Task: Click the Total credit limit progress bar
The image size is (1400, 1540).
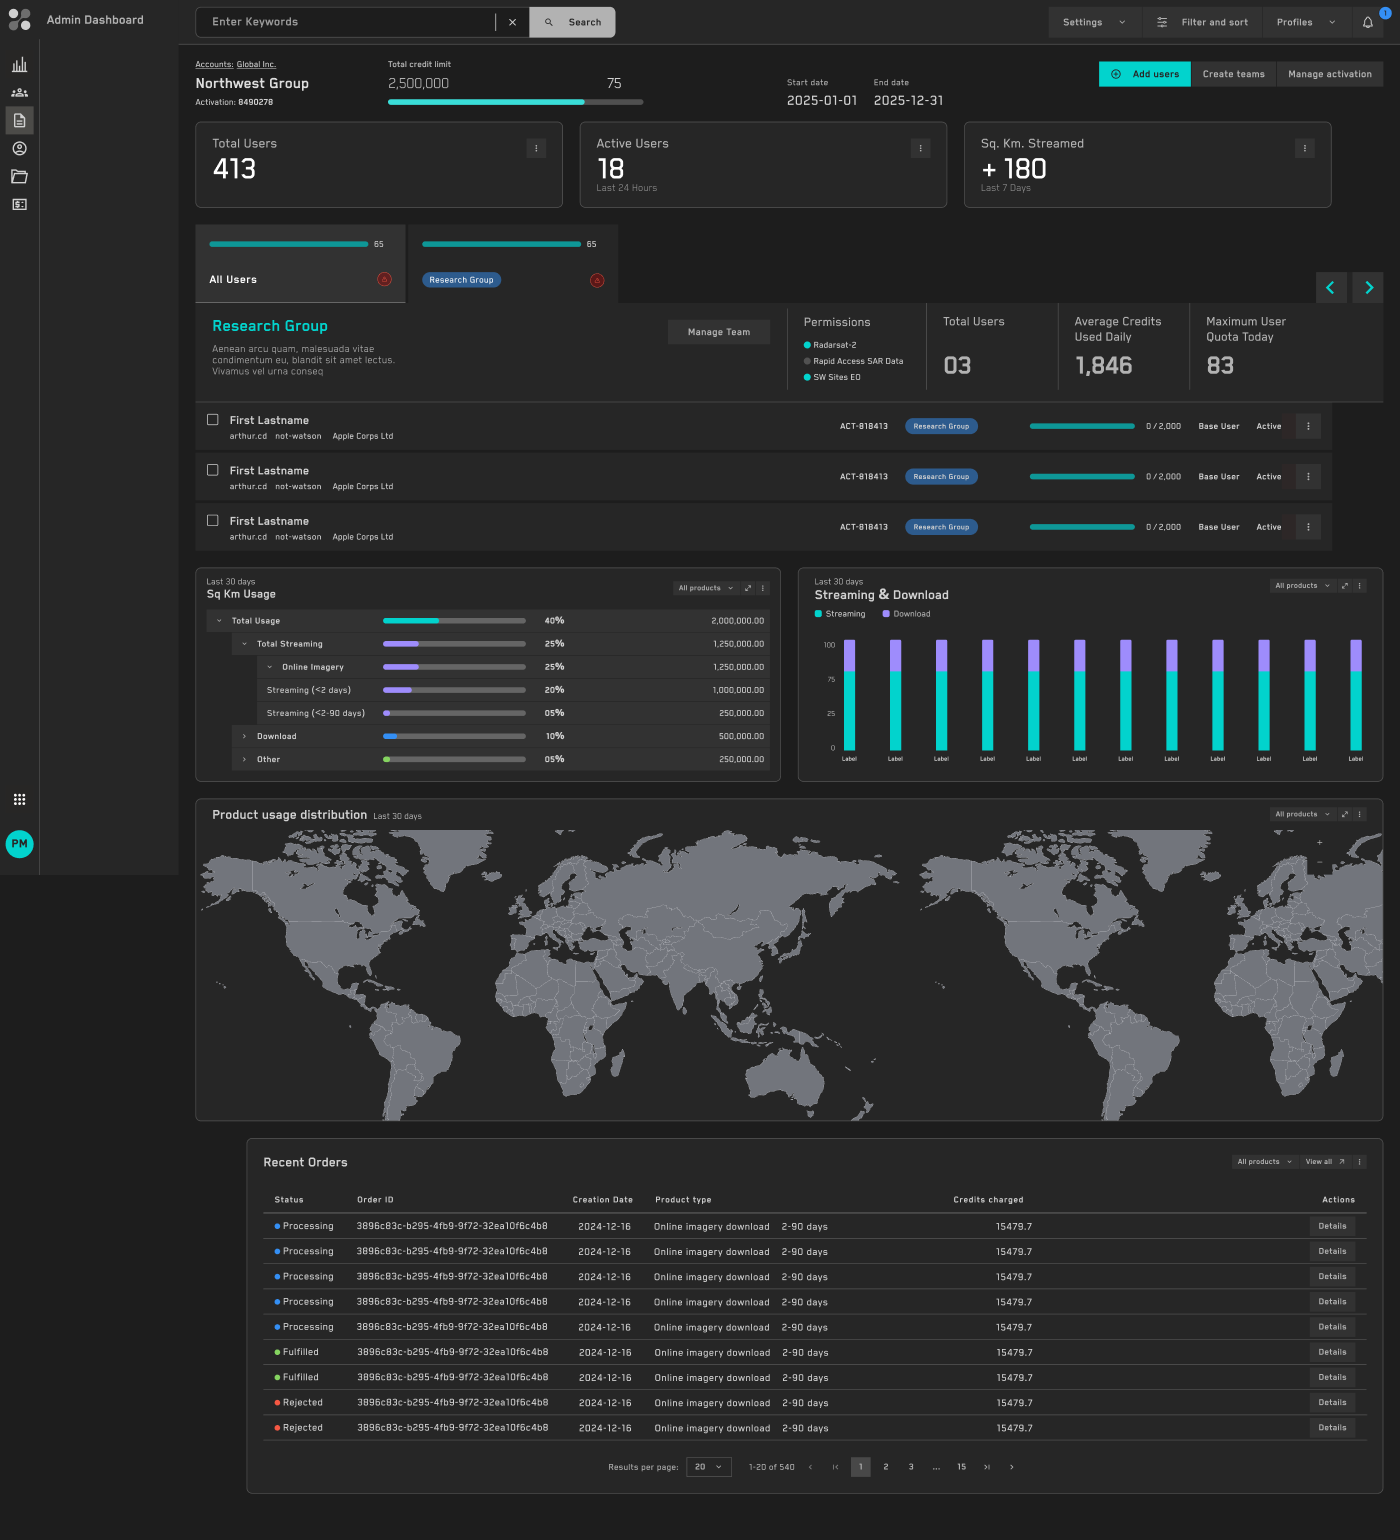Action: 515,102
